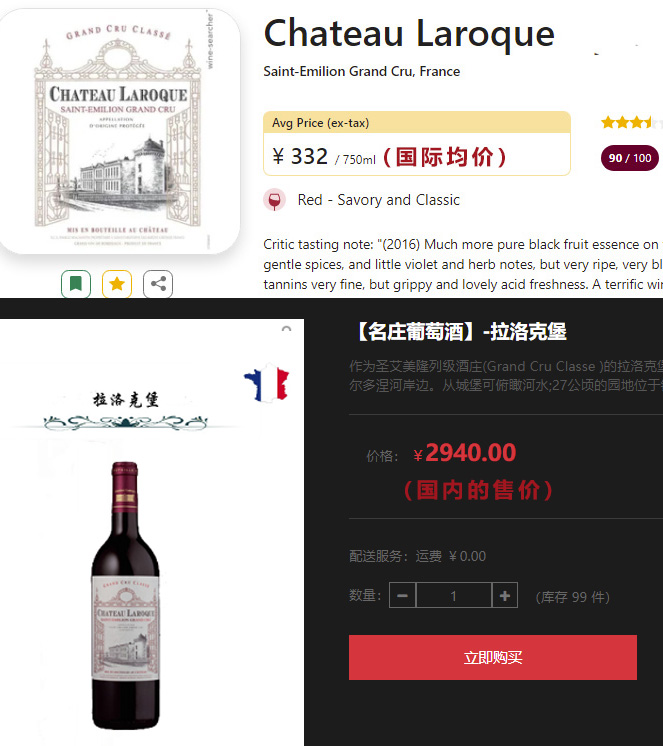Decrease quantity with the minus button
This screenshot has width=663, height=746.
[x=402, y=595]
